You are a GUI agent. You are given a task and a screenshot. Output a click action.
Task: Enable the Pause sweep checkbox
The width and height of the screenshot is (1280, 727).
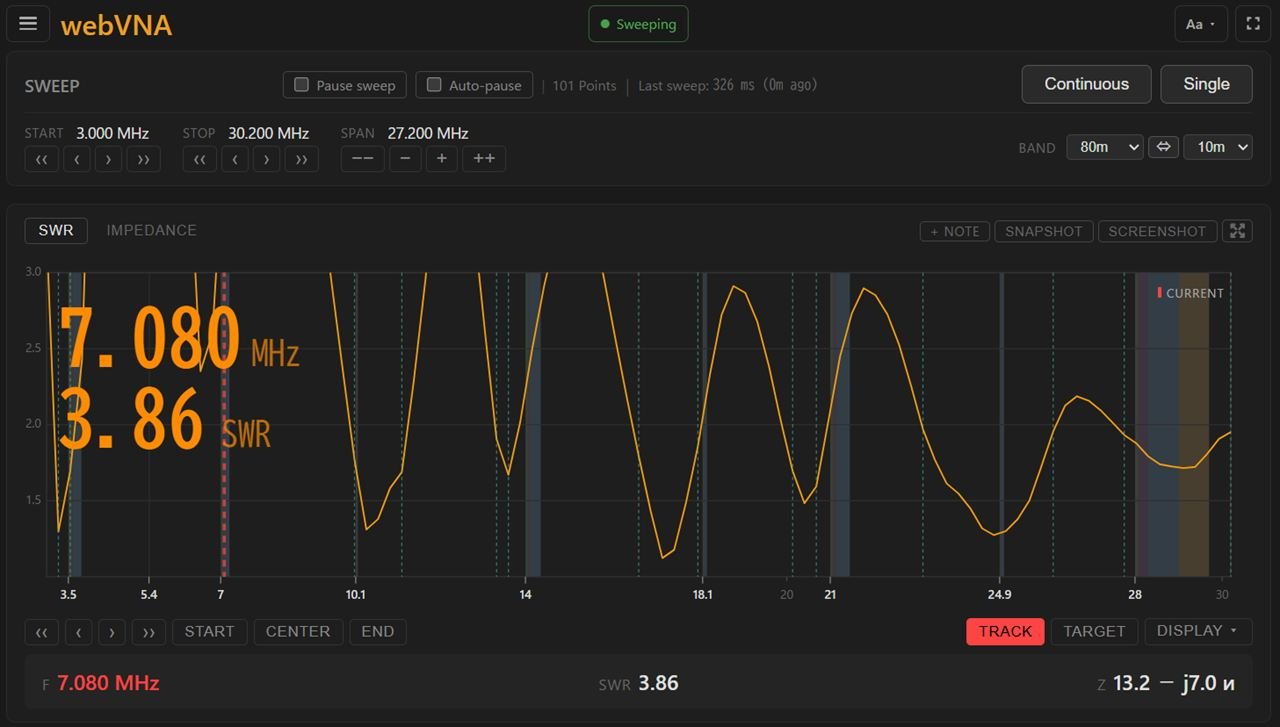(x=345, y=85)
